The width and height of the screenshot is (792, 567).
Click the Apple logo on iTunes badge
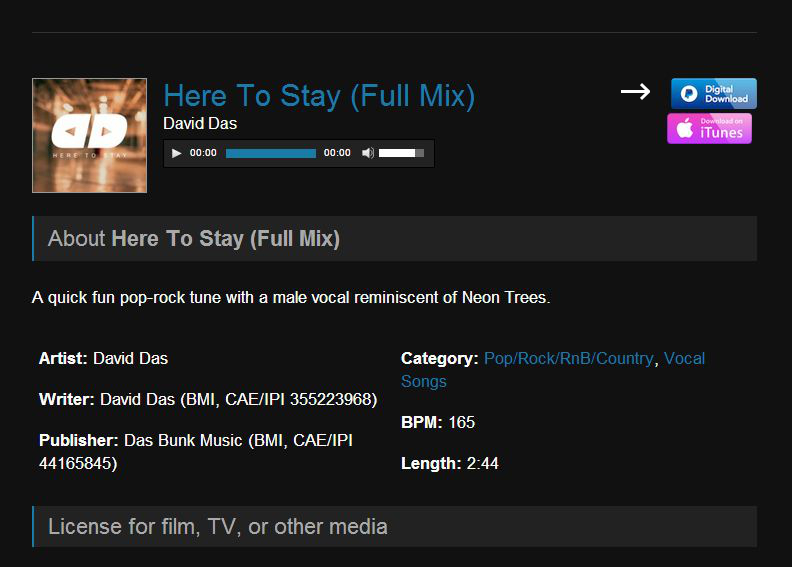[685, 128]
